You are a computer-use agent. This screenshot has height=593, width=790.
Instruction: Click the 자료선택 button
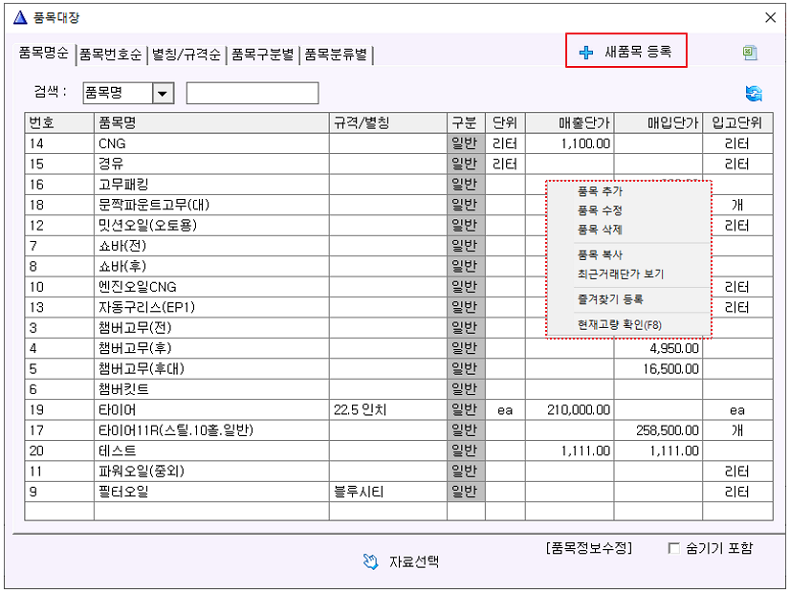click(x=401, y=562)
